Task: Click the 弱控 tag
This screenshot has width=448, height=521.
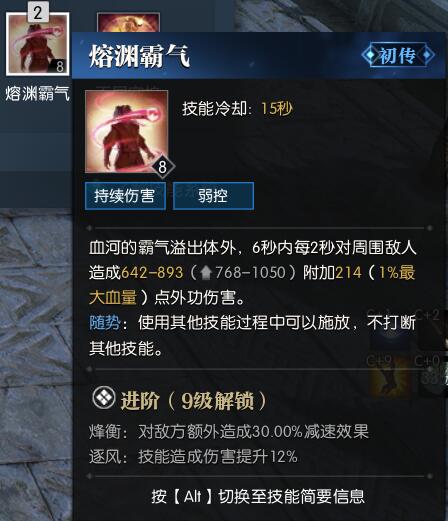Action: [213, 196]
